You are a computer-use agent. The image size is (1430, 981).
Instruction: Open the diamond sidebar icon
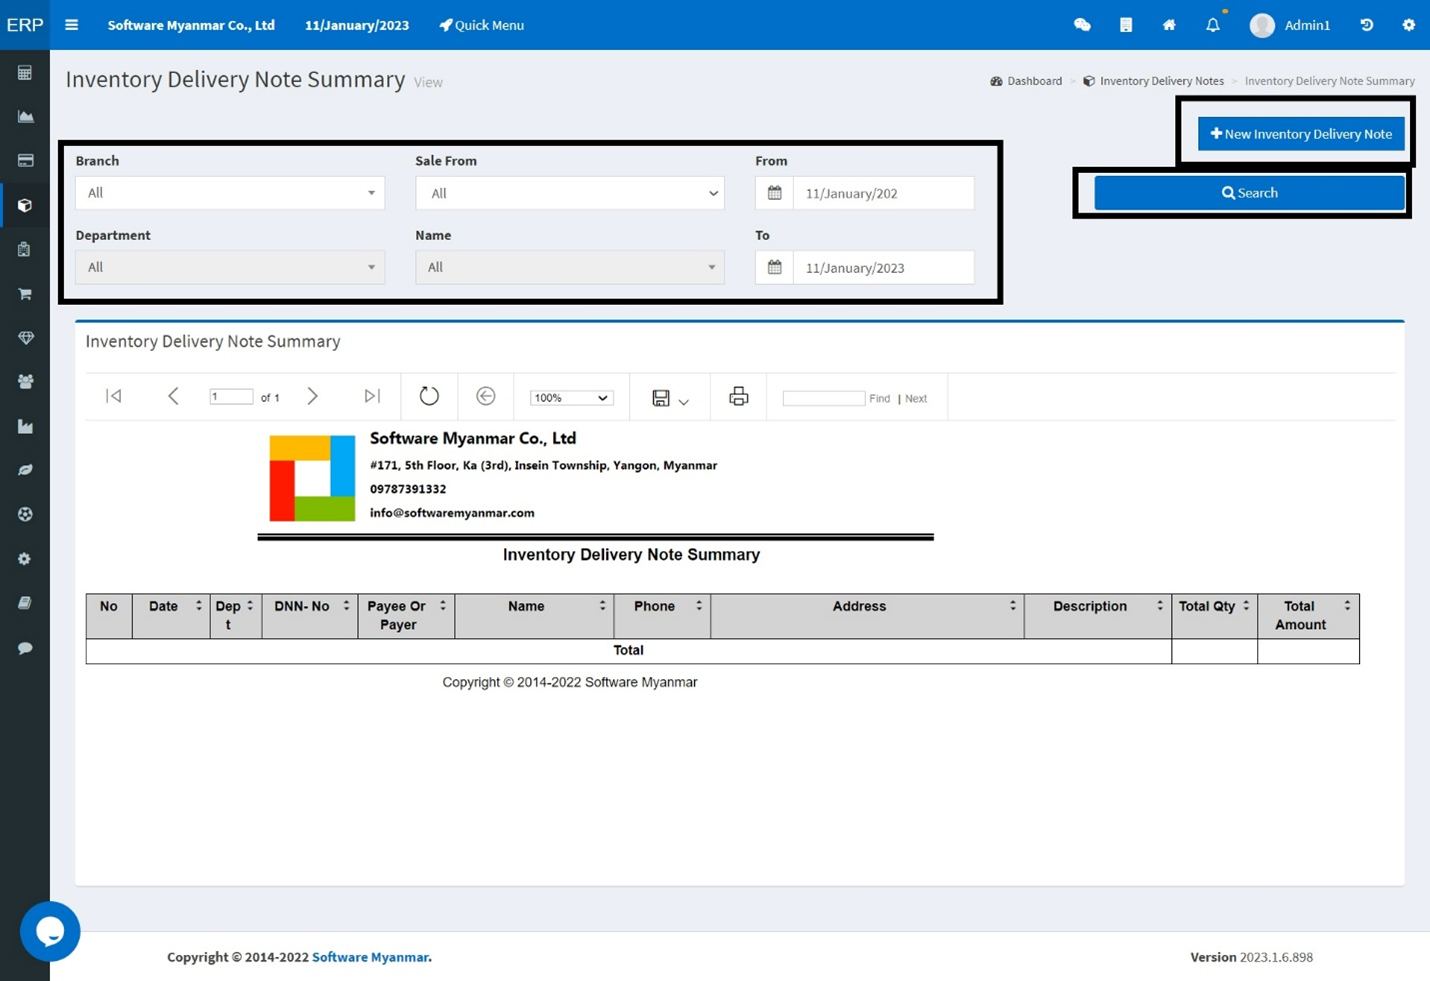25,338
